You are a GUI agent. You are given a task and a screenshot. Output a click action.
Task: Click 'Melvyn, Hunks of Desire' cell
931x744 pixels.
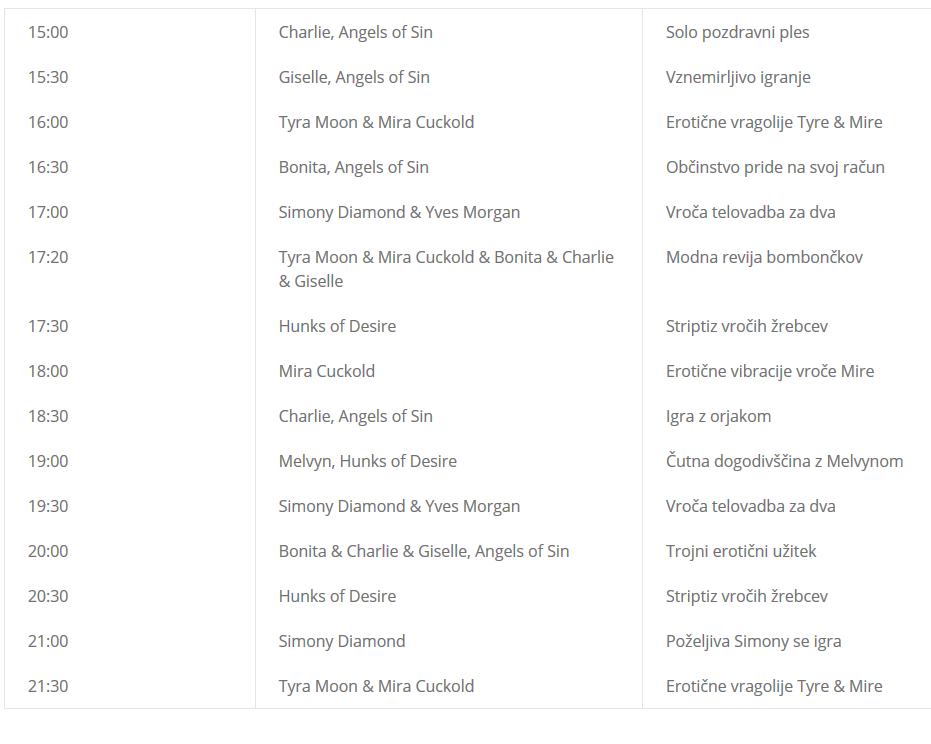(368, 461)
